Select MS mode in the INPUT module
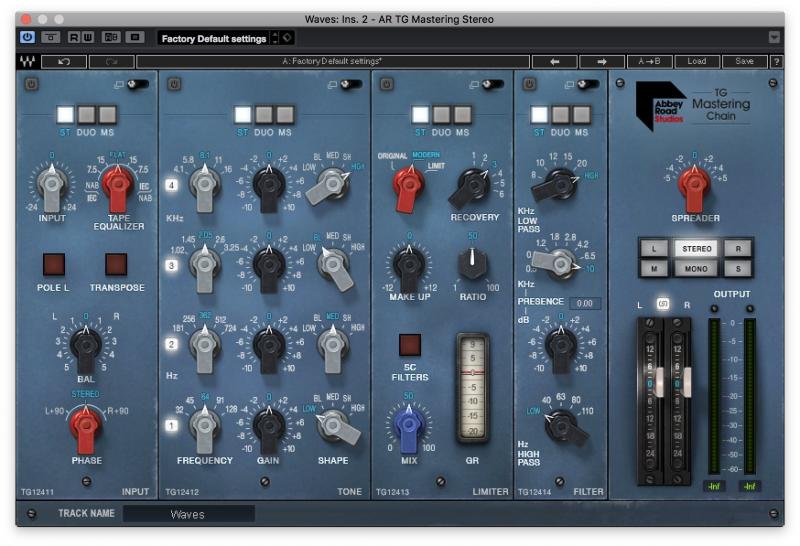800x546 pixels. (x=108, y=115)
